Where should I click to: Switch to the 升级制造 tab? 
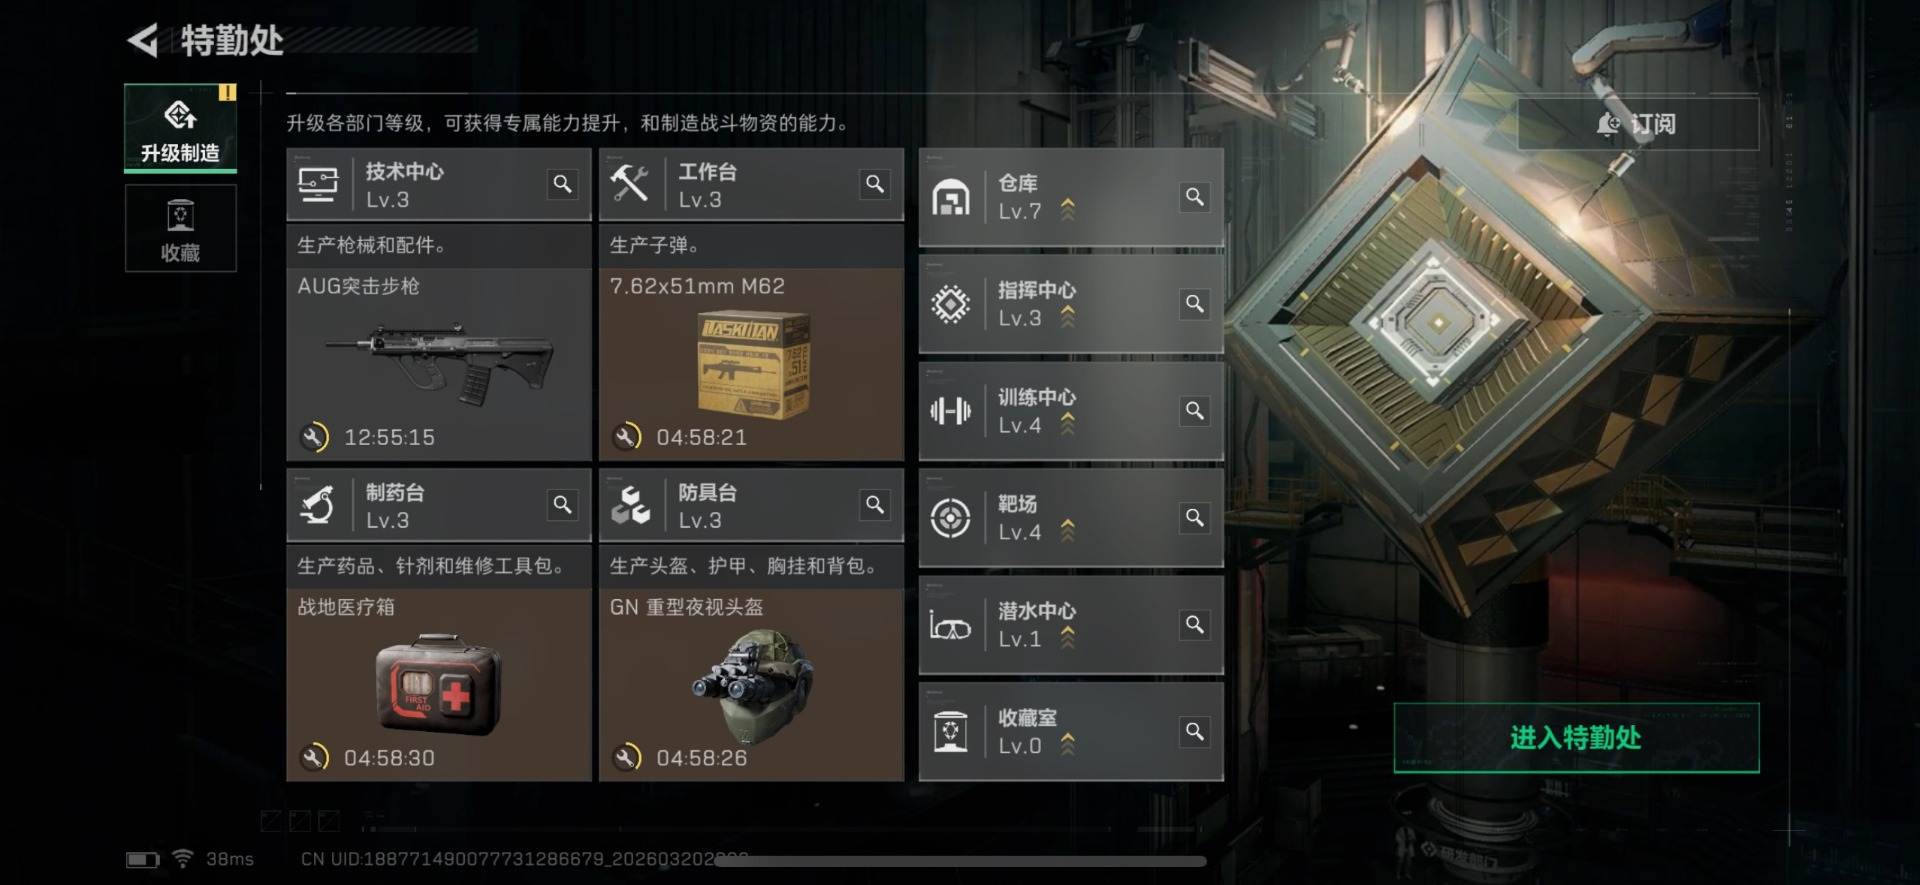tap(180, 128)
